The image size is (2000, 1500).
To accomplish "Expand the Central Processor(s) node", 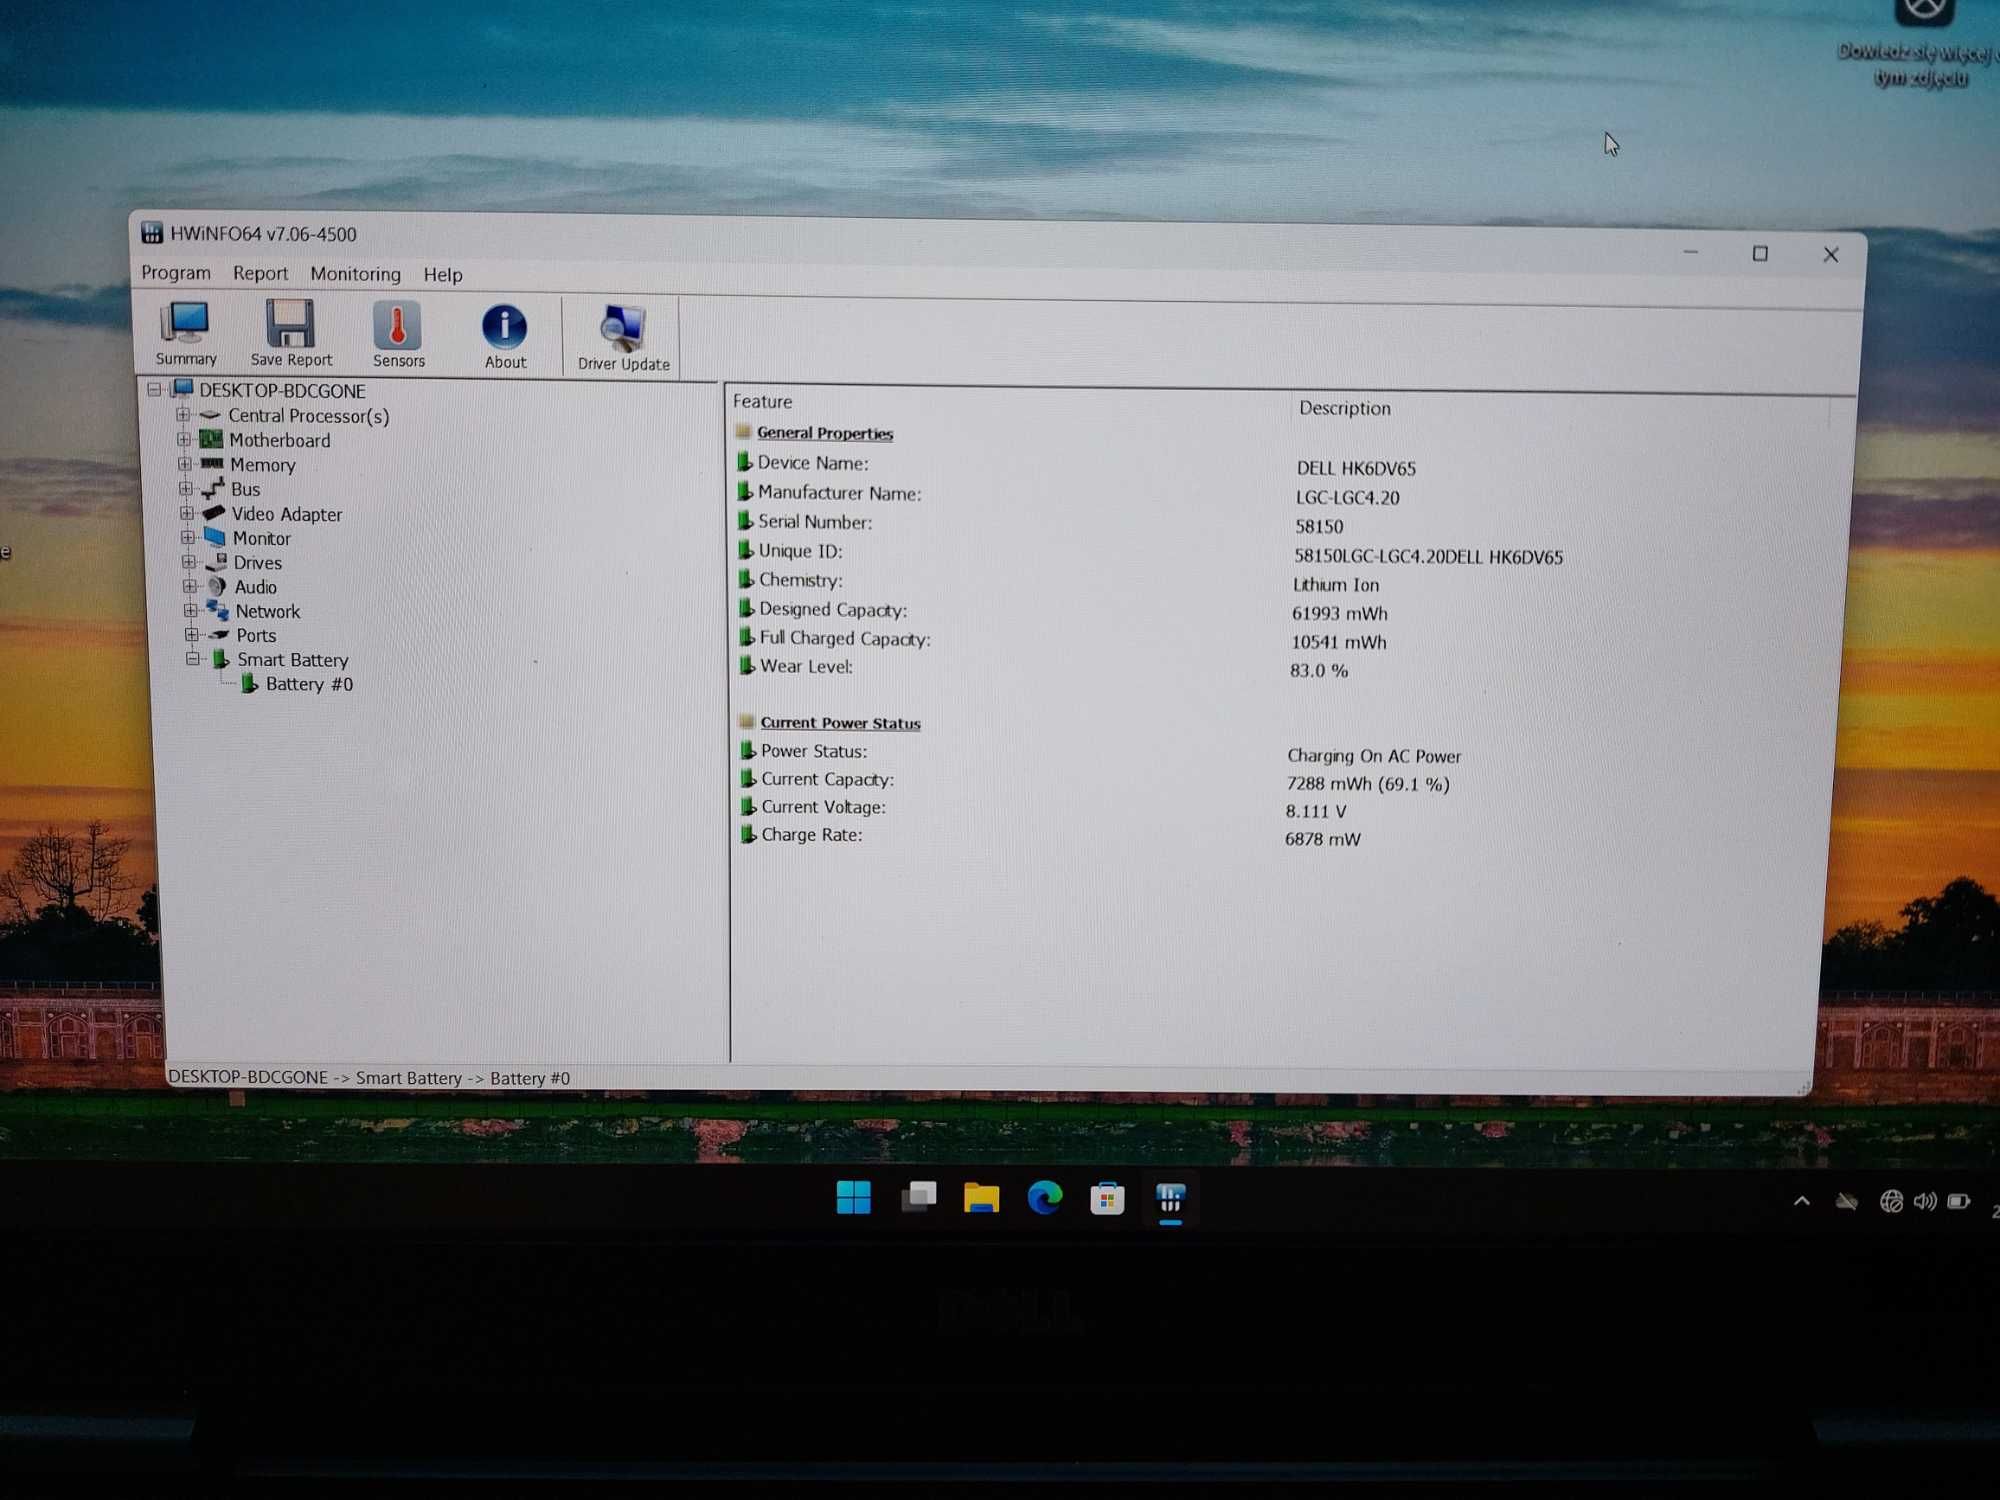I will pyautogui.click(x=182, y=414).
